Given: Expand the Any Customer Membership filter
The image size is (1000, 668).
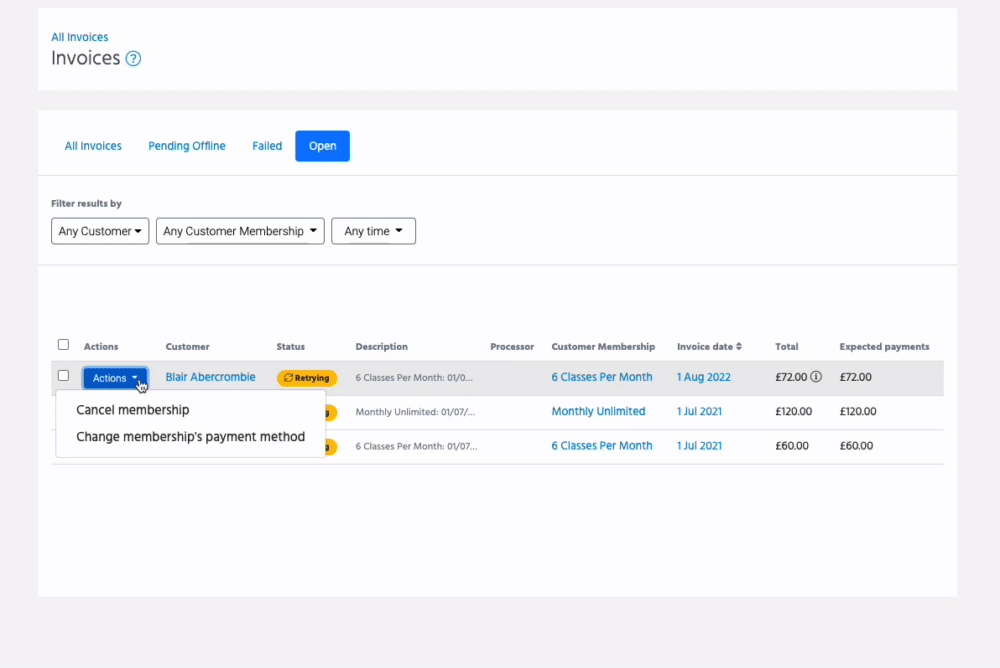Looking at the screenshot, I should click(240, 231).
